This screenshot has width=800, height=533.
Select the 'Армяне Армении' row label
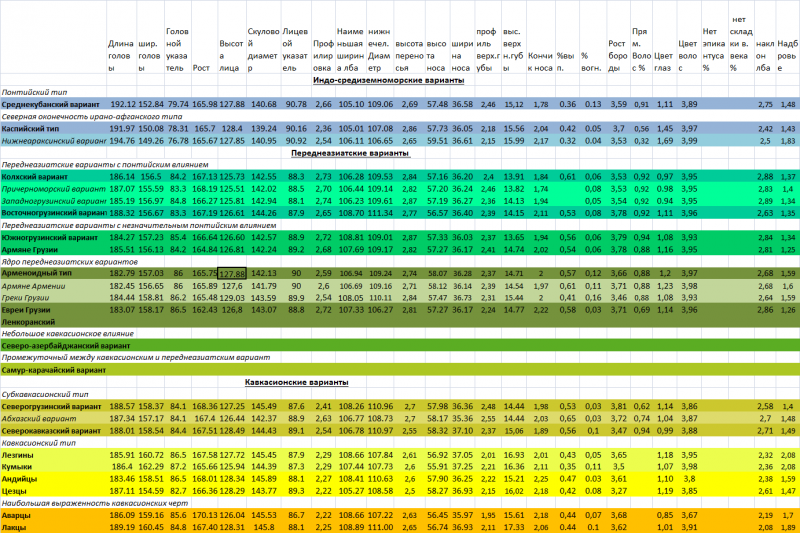(34, 286)
